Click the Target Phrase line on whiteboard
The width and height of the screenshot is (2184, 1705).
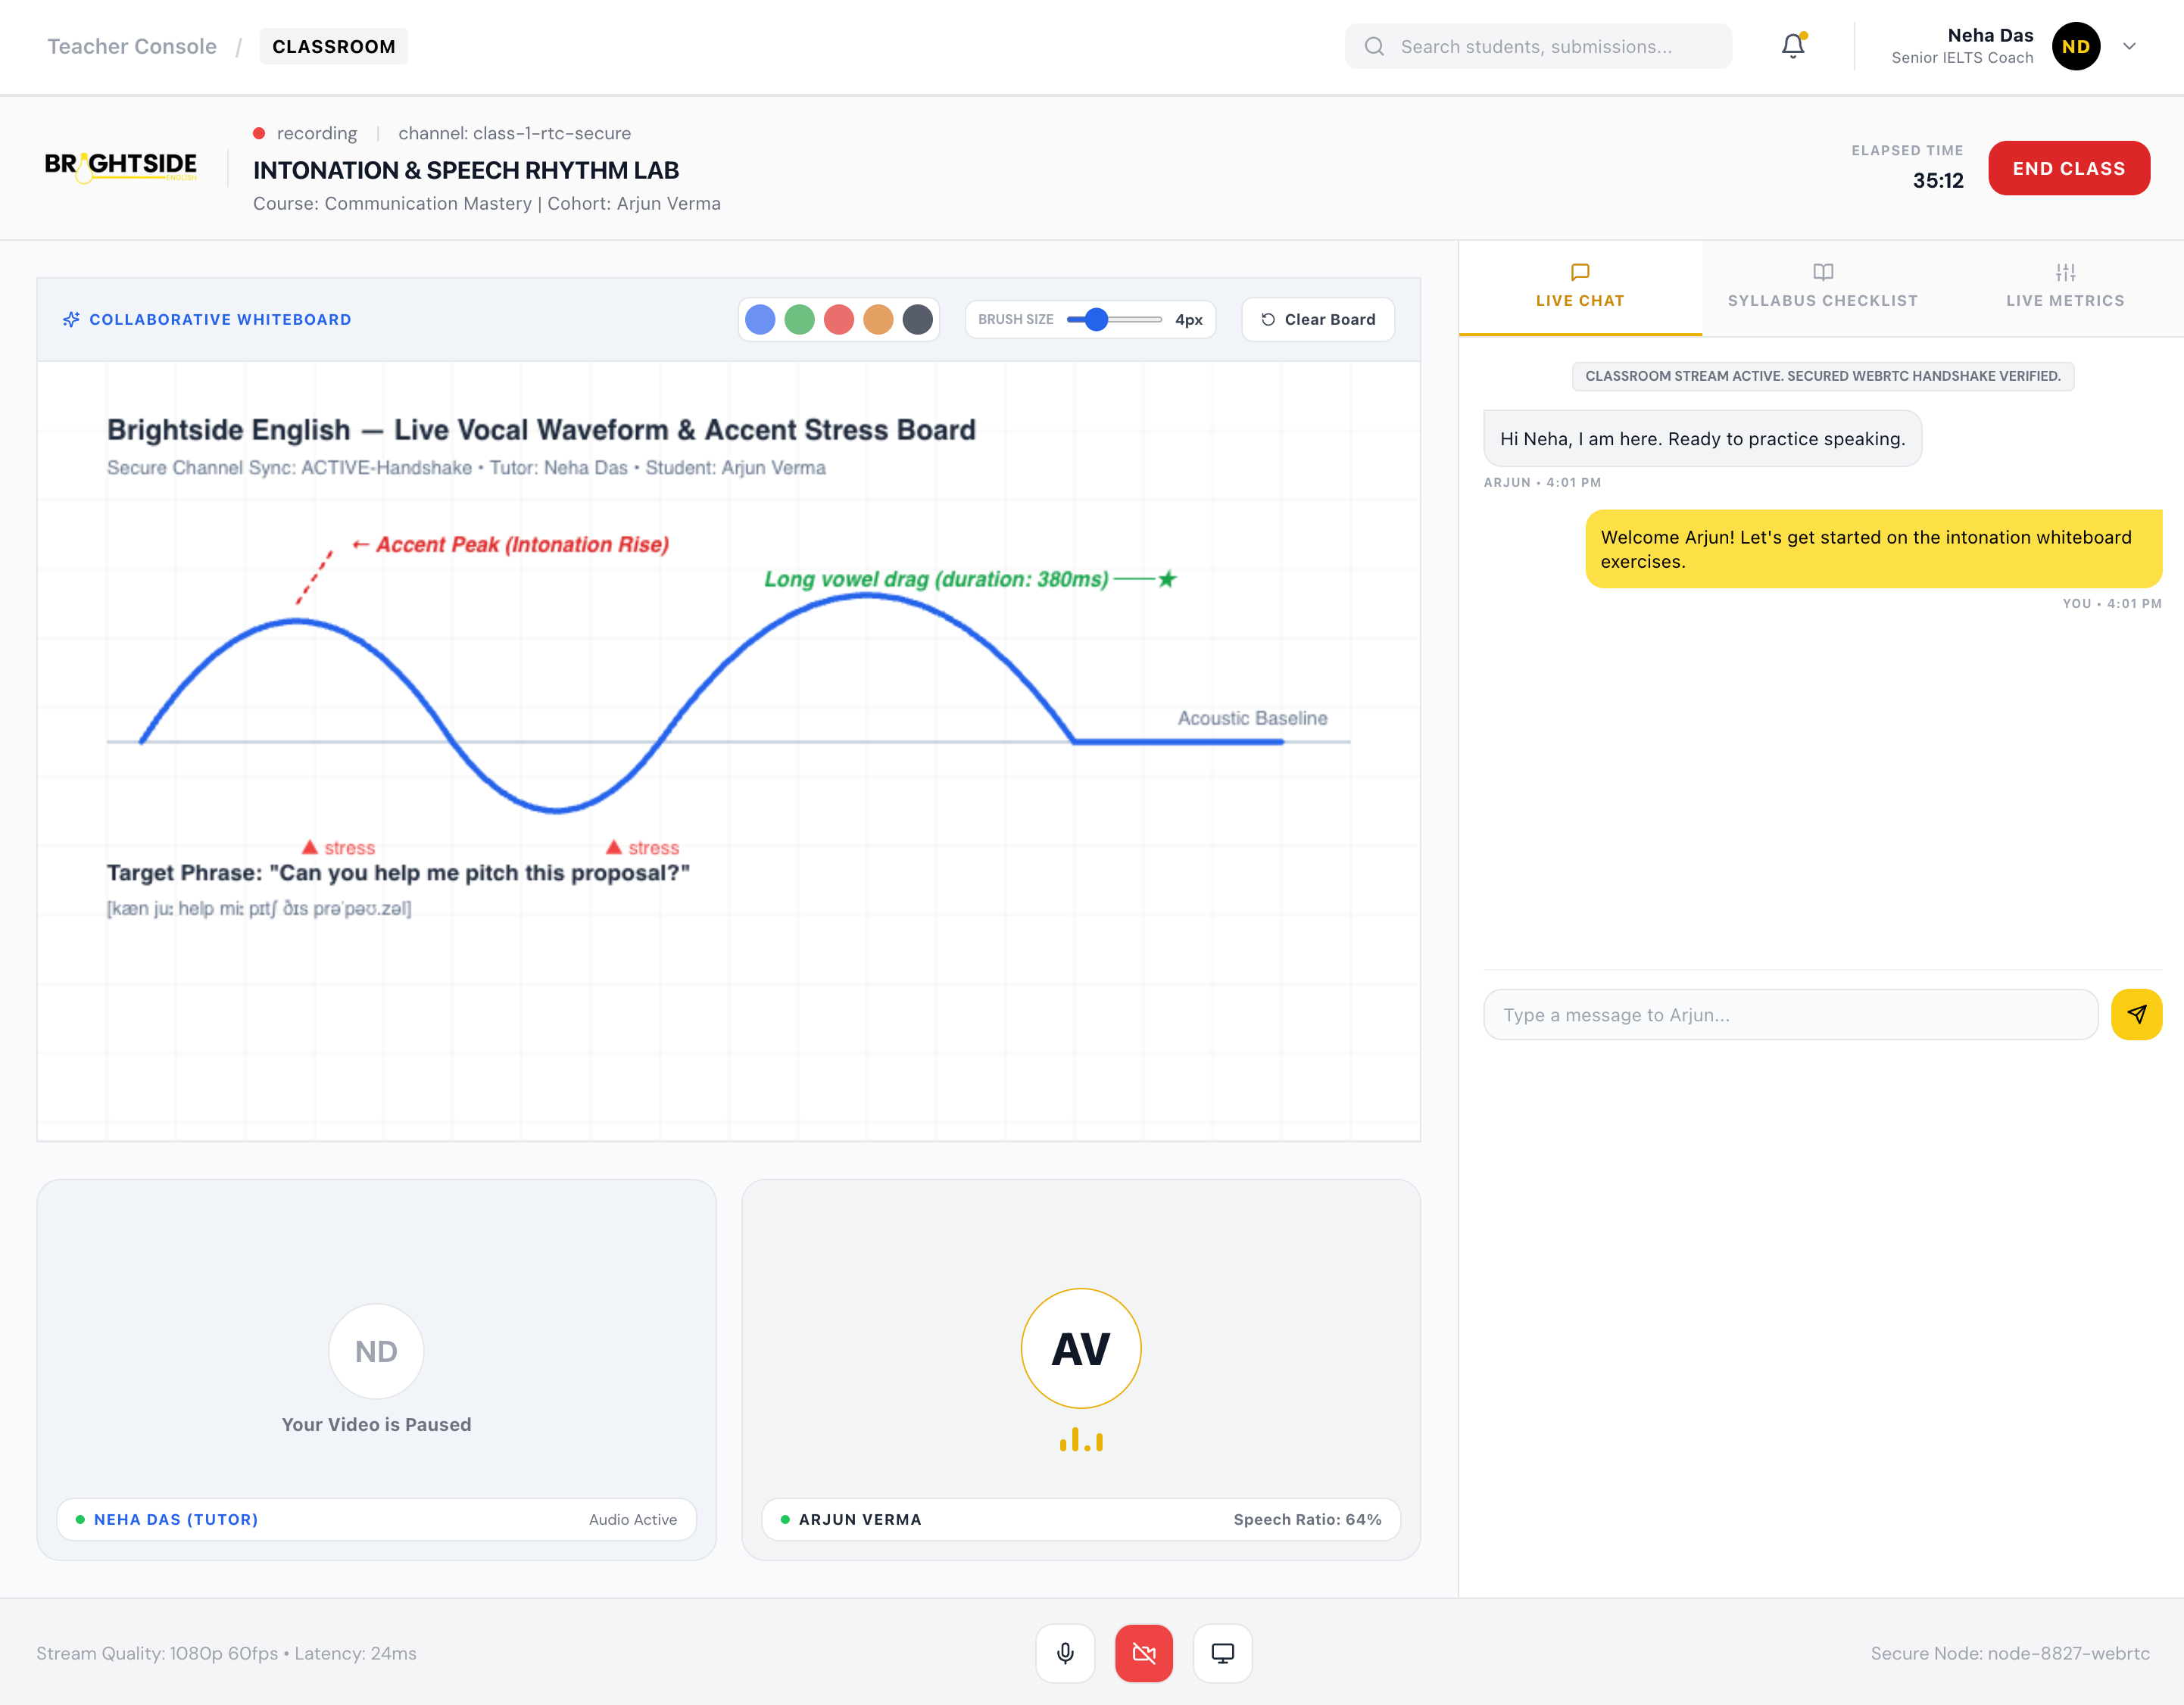398,872
